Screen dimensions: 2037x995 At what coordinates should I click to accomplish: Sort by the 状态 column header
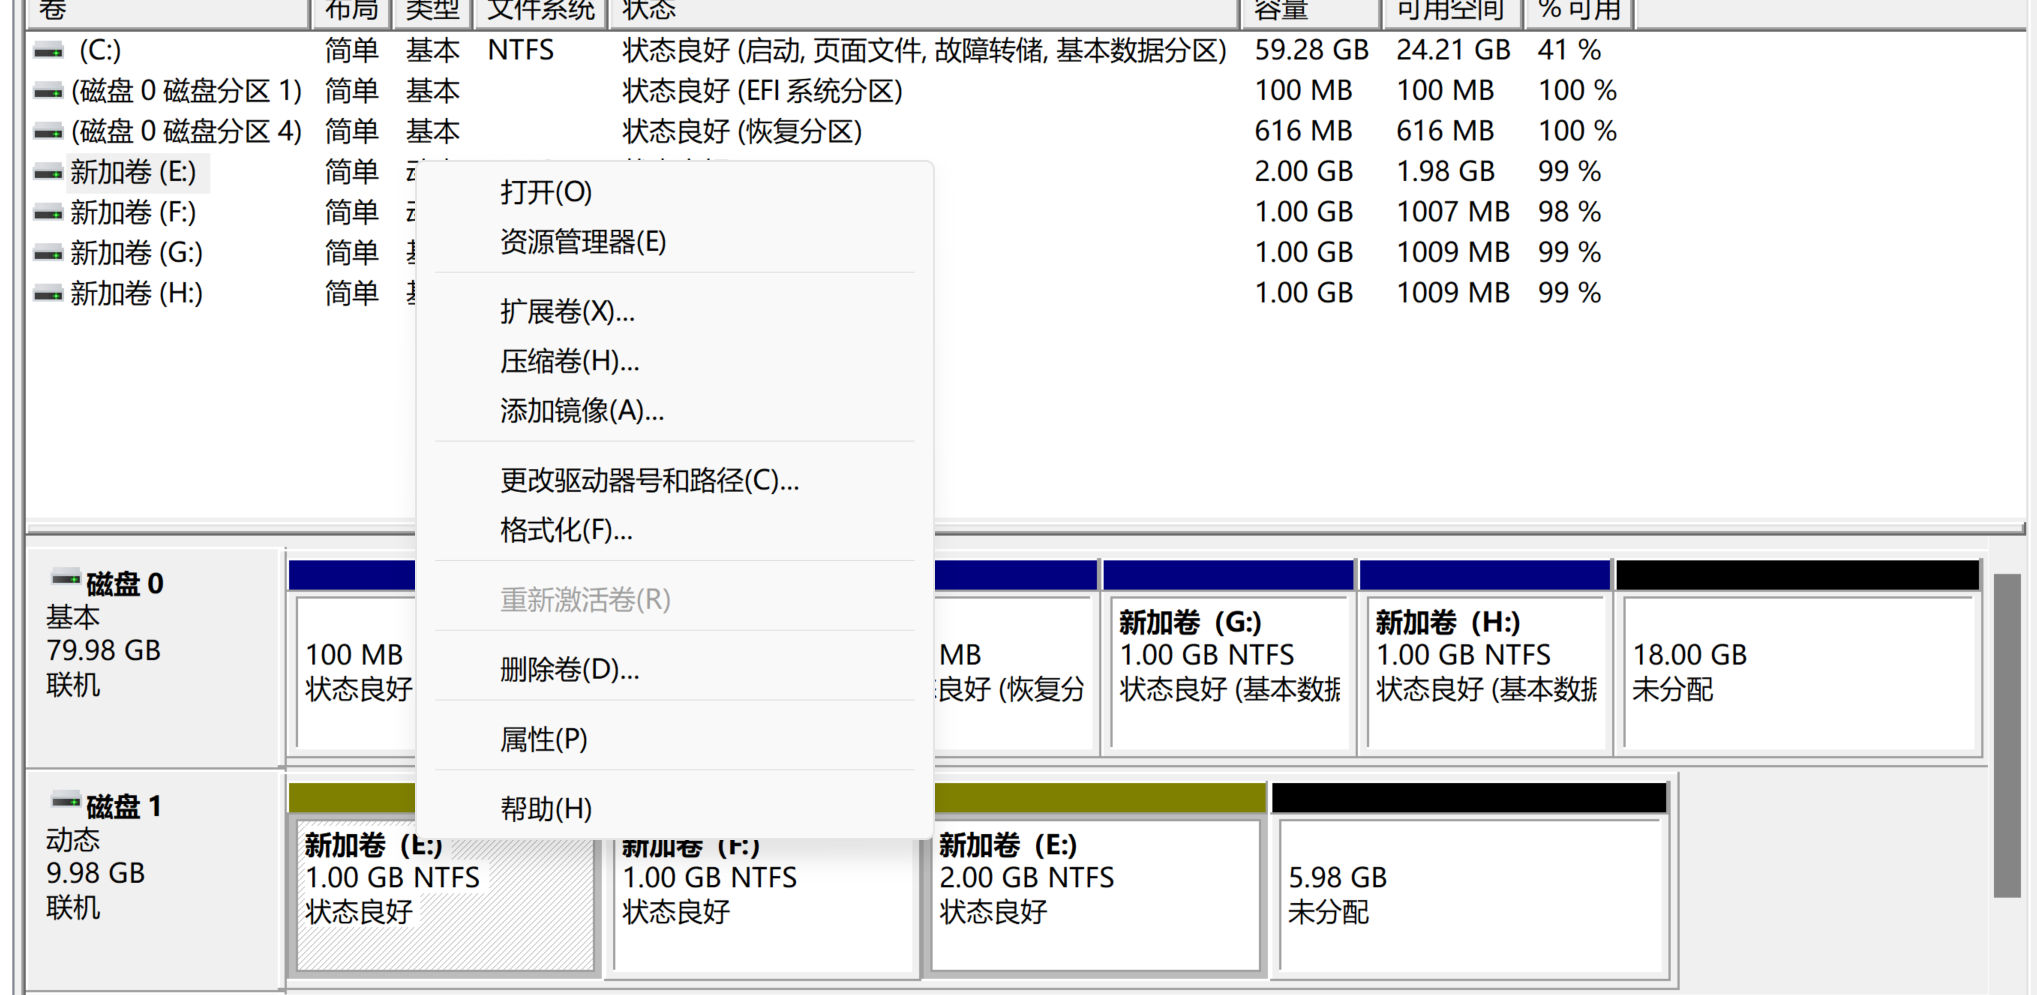(924, 11)
